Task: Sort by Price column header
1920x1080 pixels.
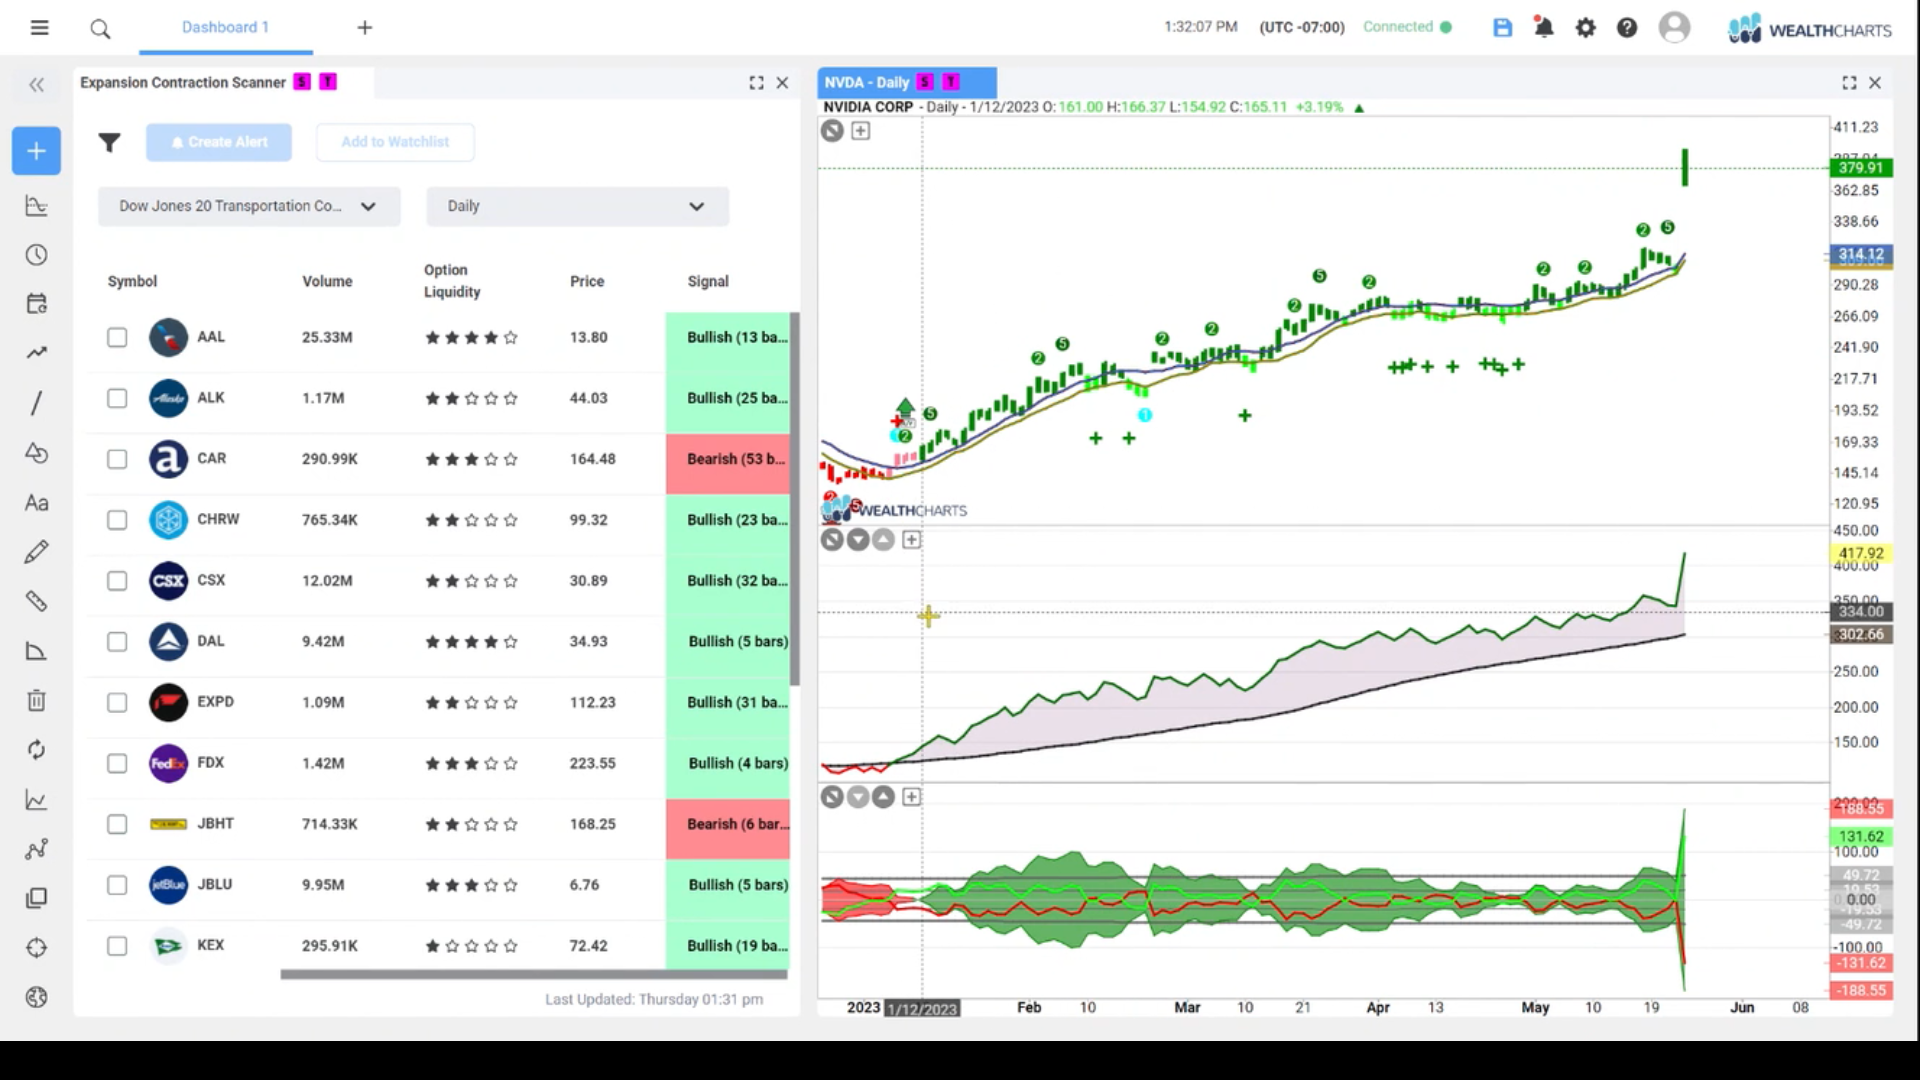Action: (587, 282)
